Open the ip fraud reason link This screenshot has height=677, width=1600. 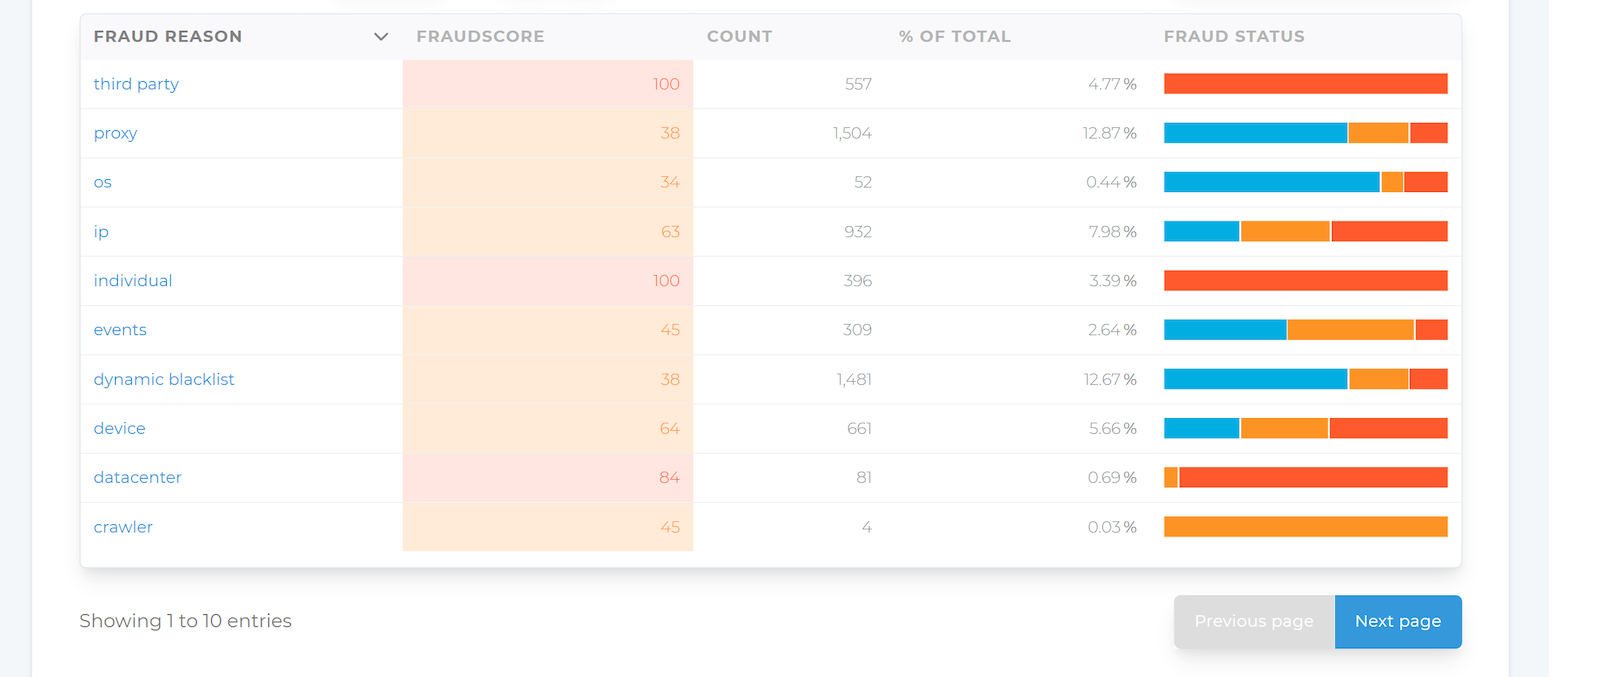(x=101, y=232)
